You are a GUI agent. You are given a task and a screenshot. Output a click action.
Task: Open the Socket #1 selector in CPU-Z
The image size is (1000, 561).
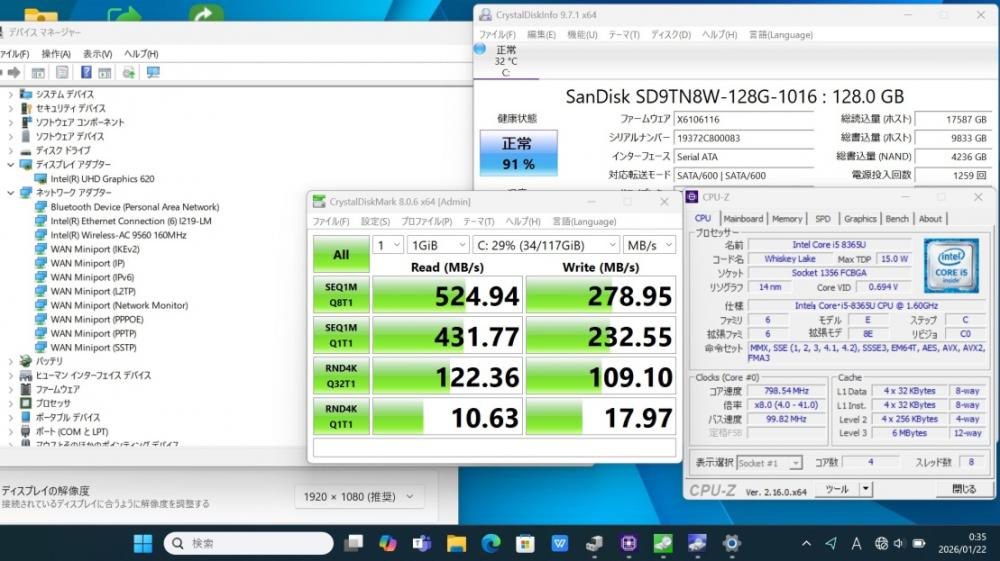[769, 463]
